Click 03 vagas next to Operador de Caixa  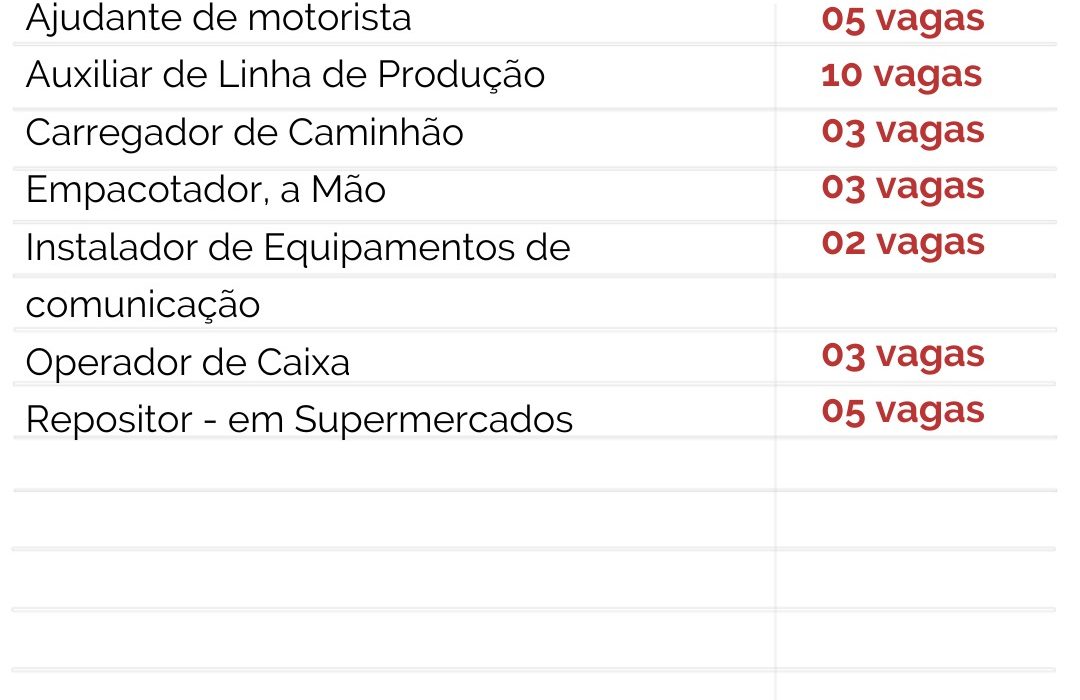point(902,355)
